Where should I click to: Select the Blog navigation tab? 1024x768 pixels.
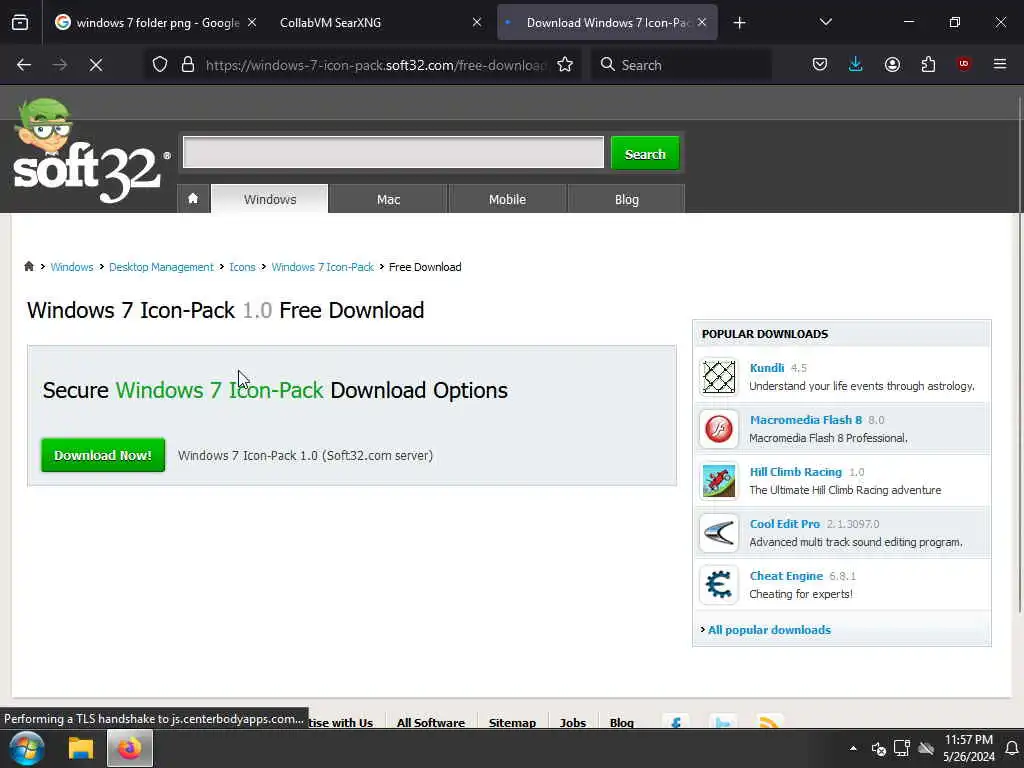626,199
